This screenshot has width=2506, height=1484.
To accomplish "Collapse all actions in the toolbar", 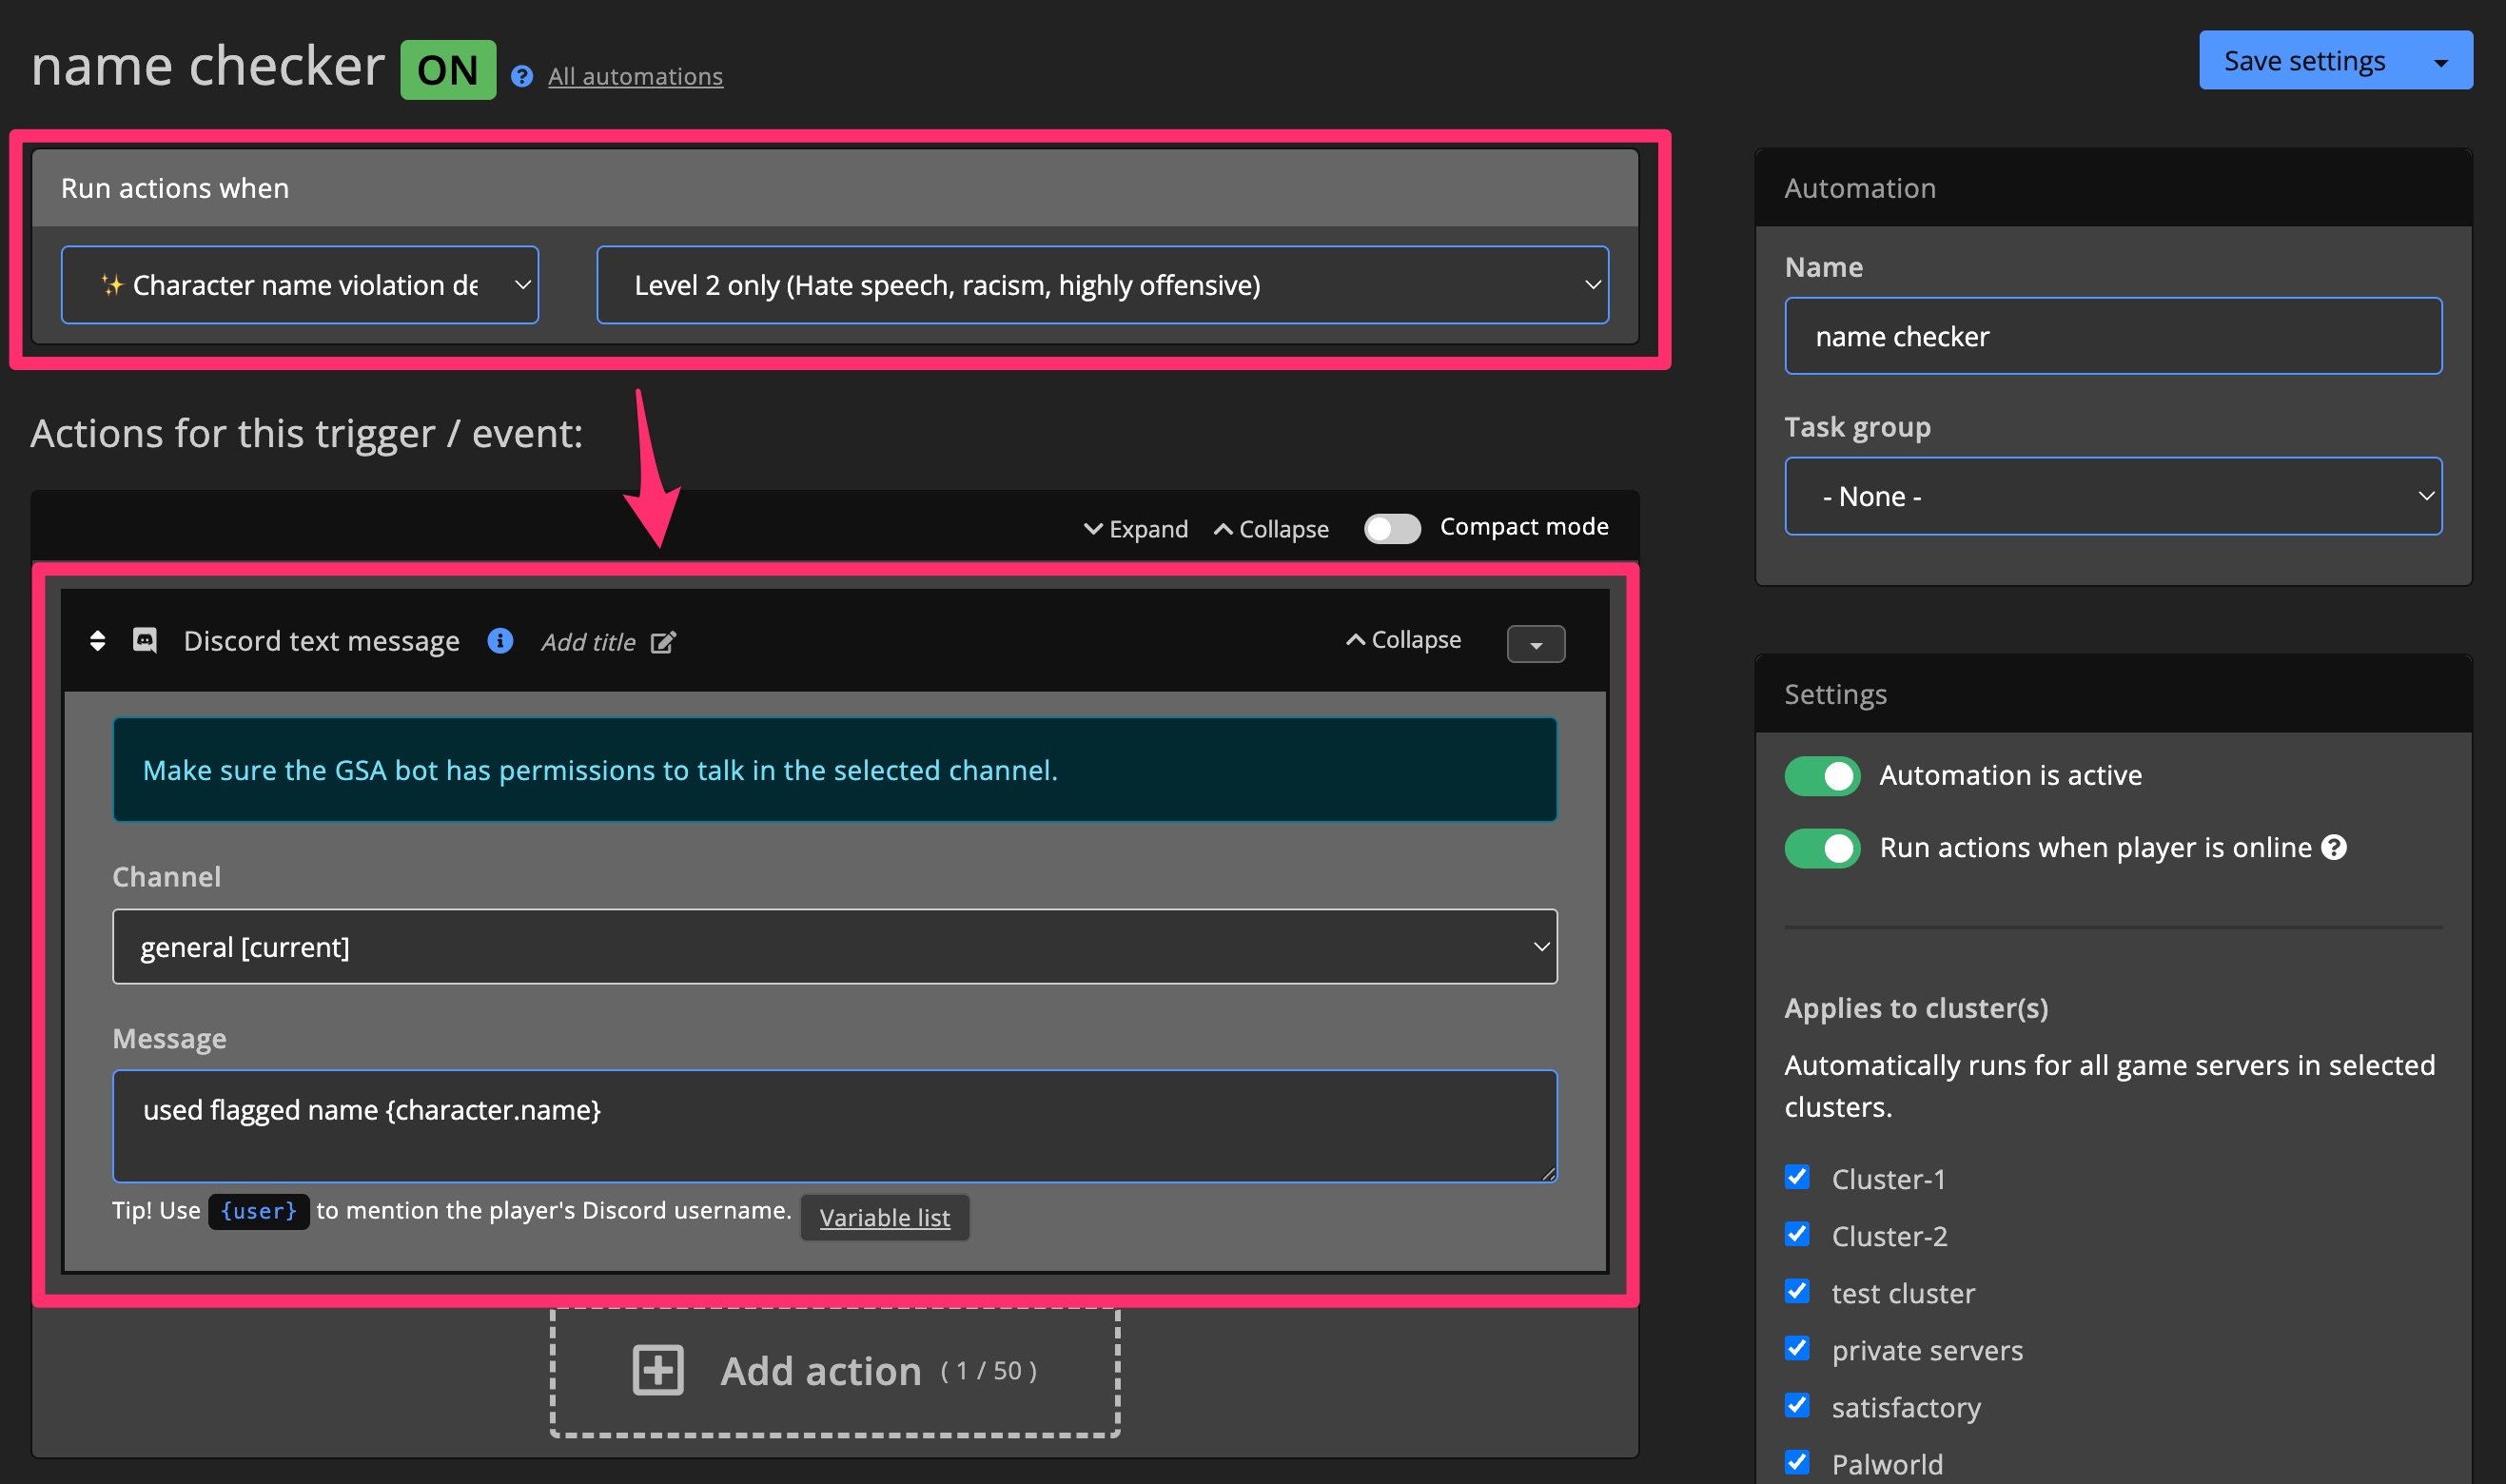I will [x=1271, y=528].
